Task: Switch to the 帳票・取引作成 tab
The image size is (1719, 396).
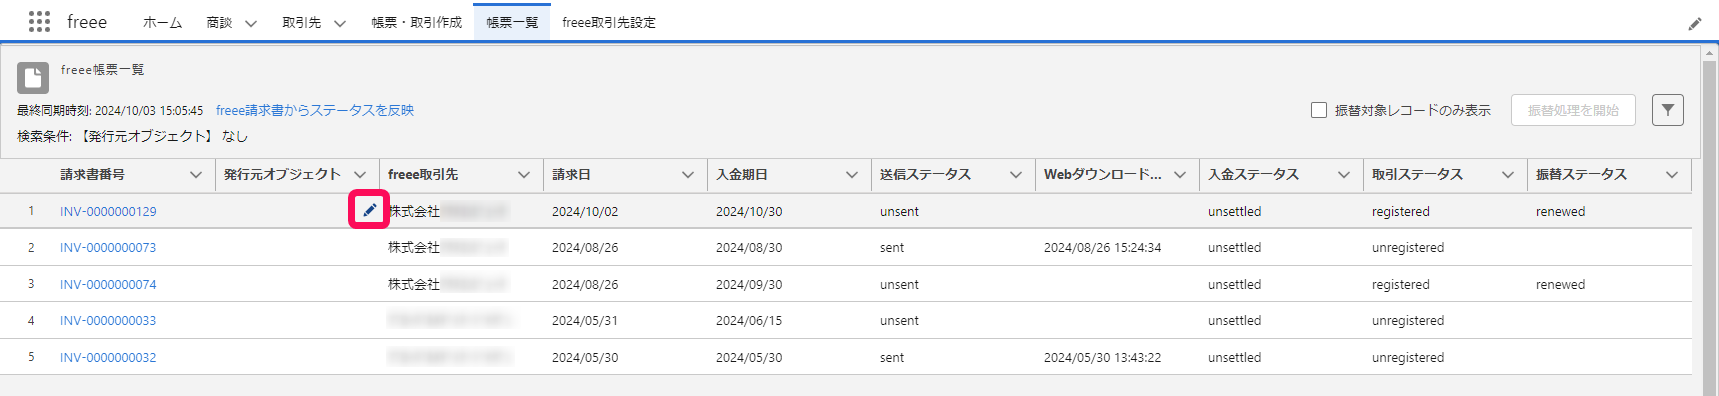Action: (x=417, y=22)
